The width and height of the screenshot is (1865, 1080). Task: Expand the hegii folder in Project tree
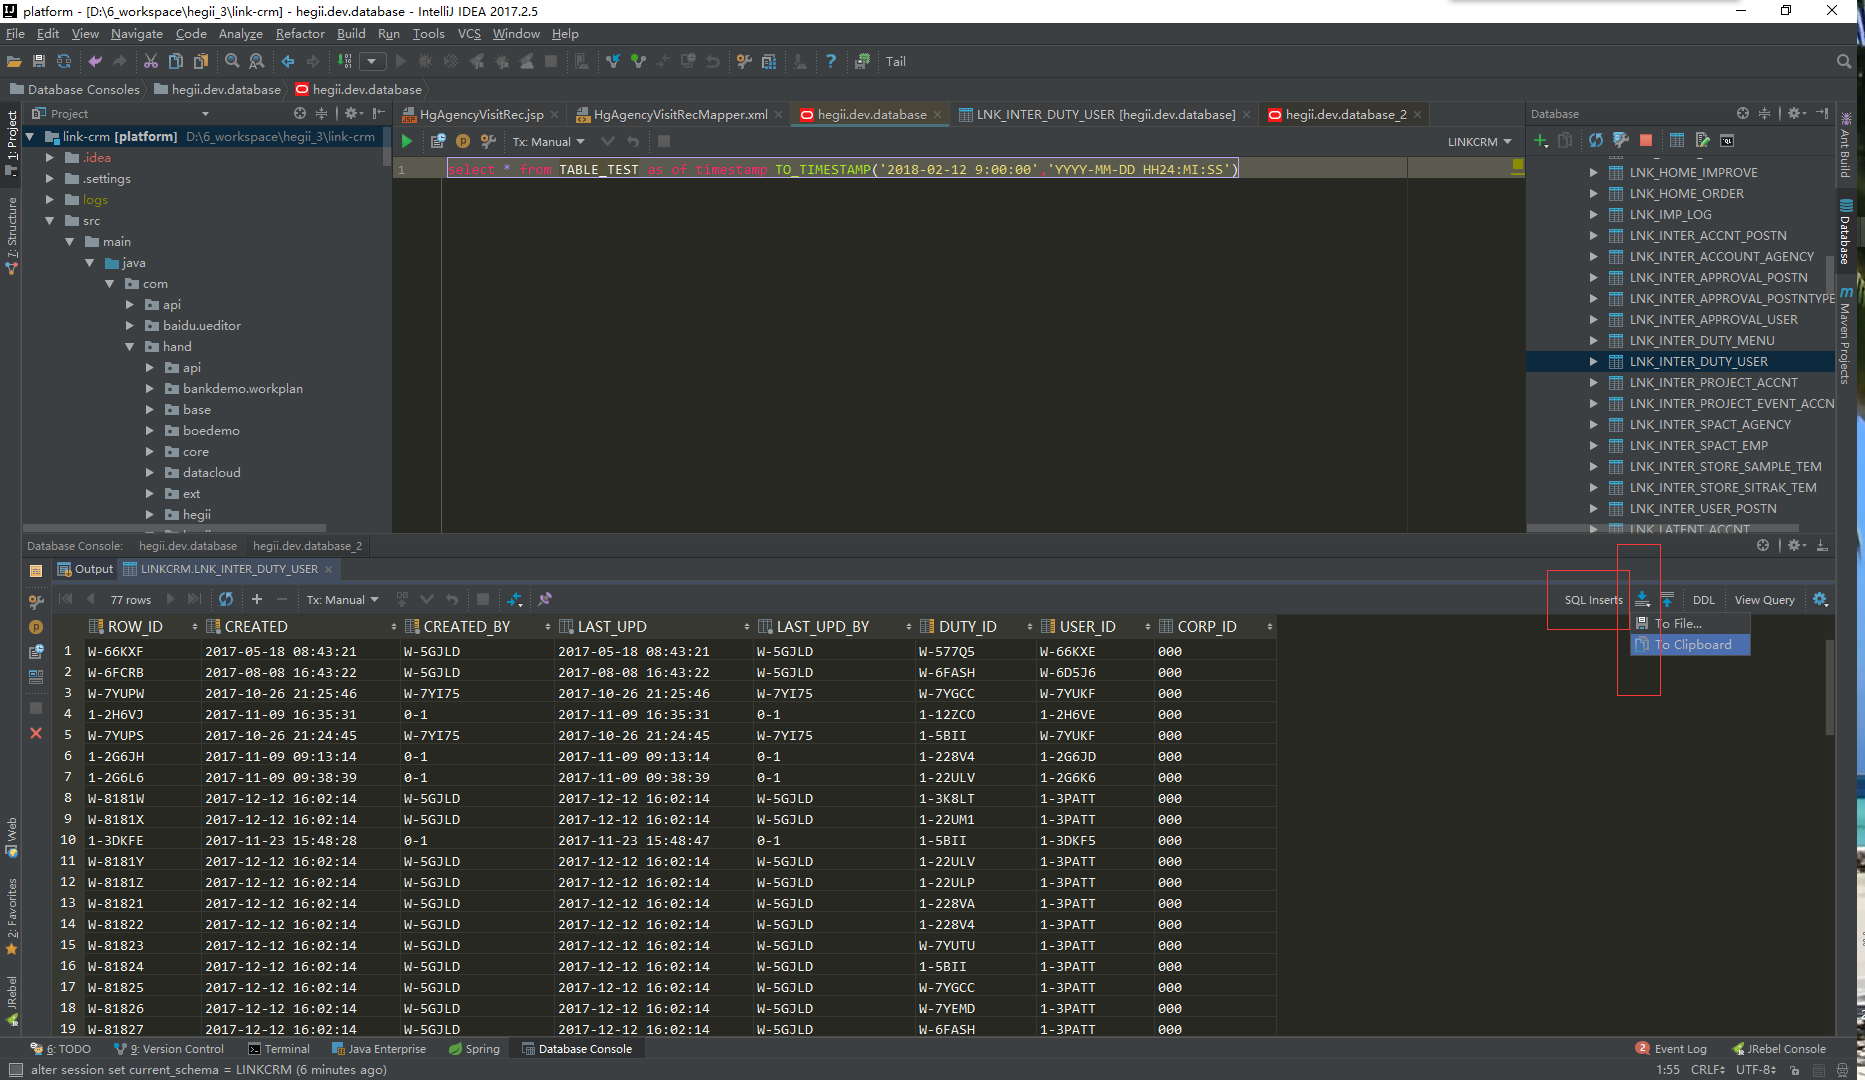150,515
